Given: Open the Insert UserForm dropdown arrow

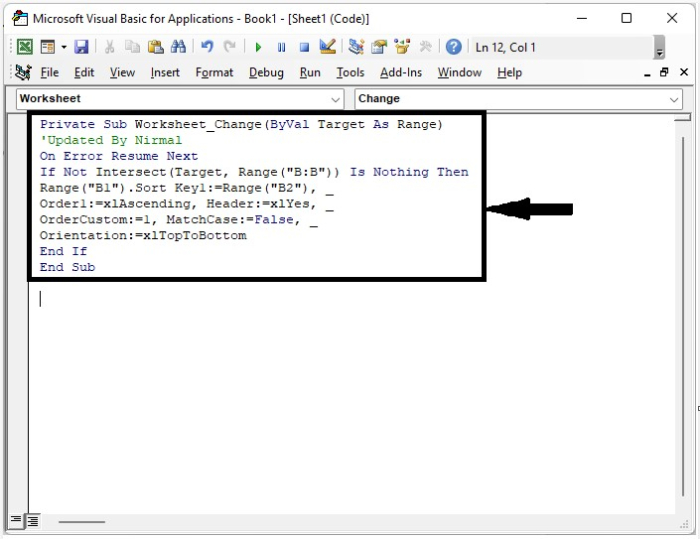Looking at the screenshot, I should coord(64,47).
